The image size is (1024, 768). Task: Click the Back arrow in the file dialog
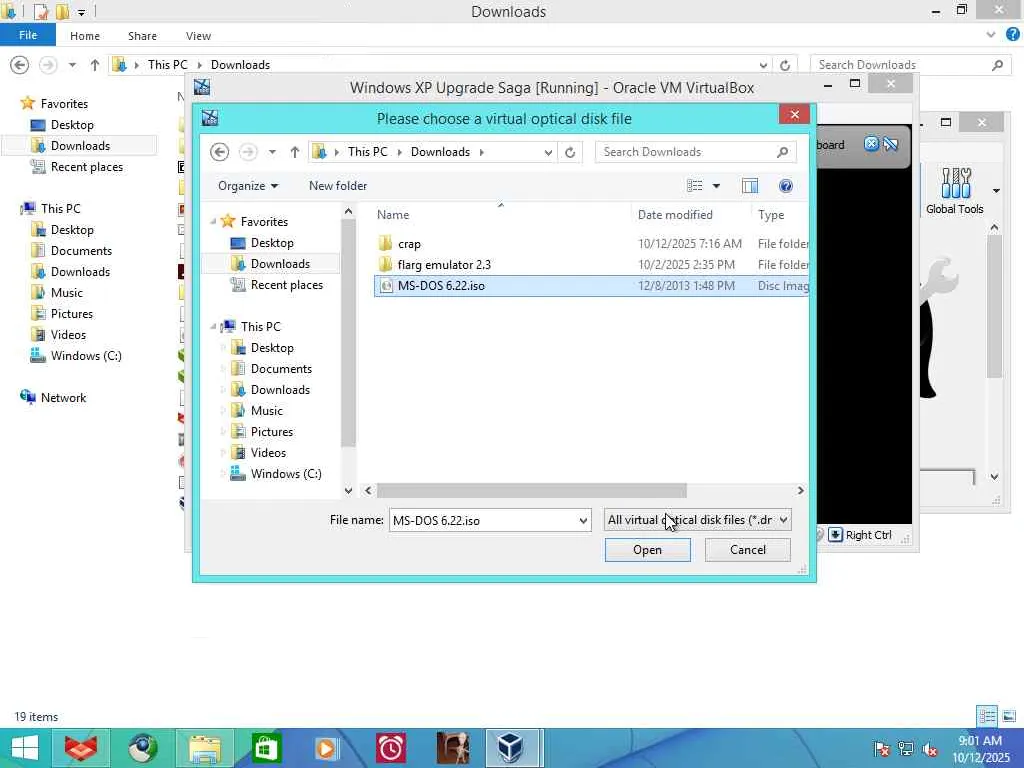[219, 152]
